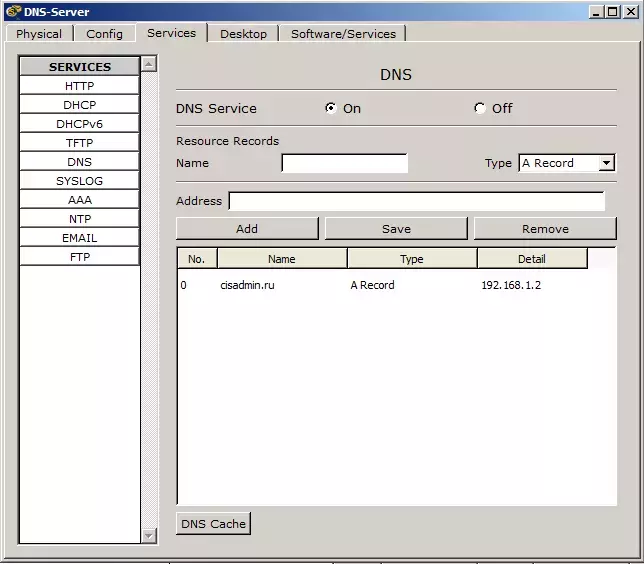The image size is (644, 564).
Task: Open DHCPv6 service settings
Action: [x=80, y=124]
